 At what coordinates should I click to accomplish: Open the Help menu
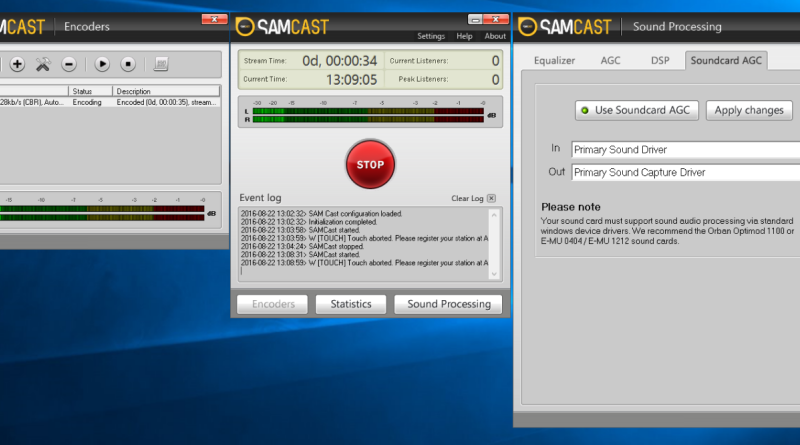click(x=464, y=36)
